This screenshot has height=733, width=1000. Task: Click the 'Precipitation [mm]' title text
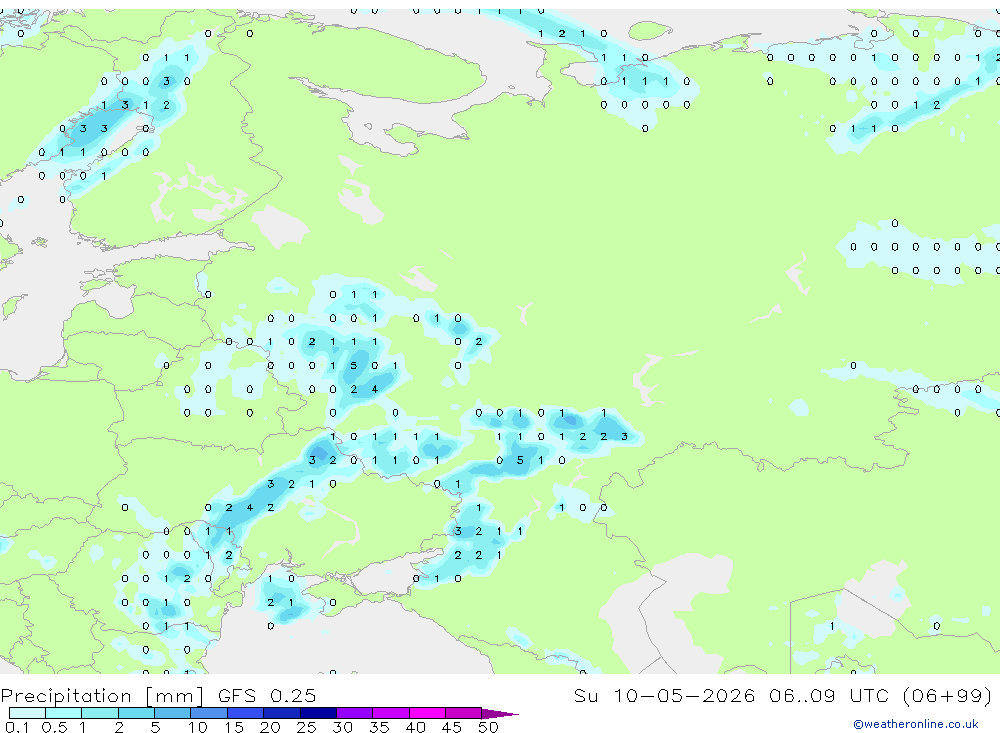[x=102, y=695]
